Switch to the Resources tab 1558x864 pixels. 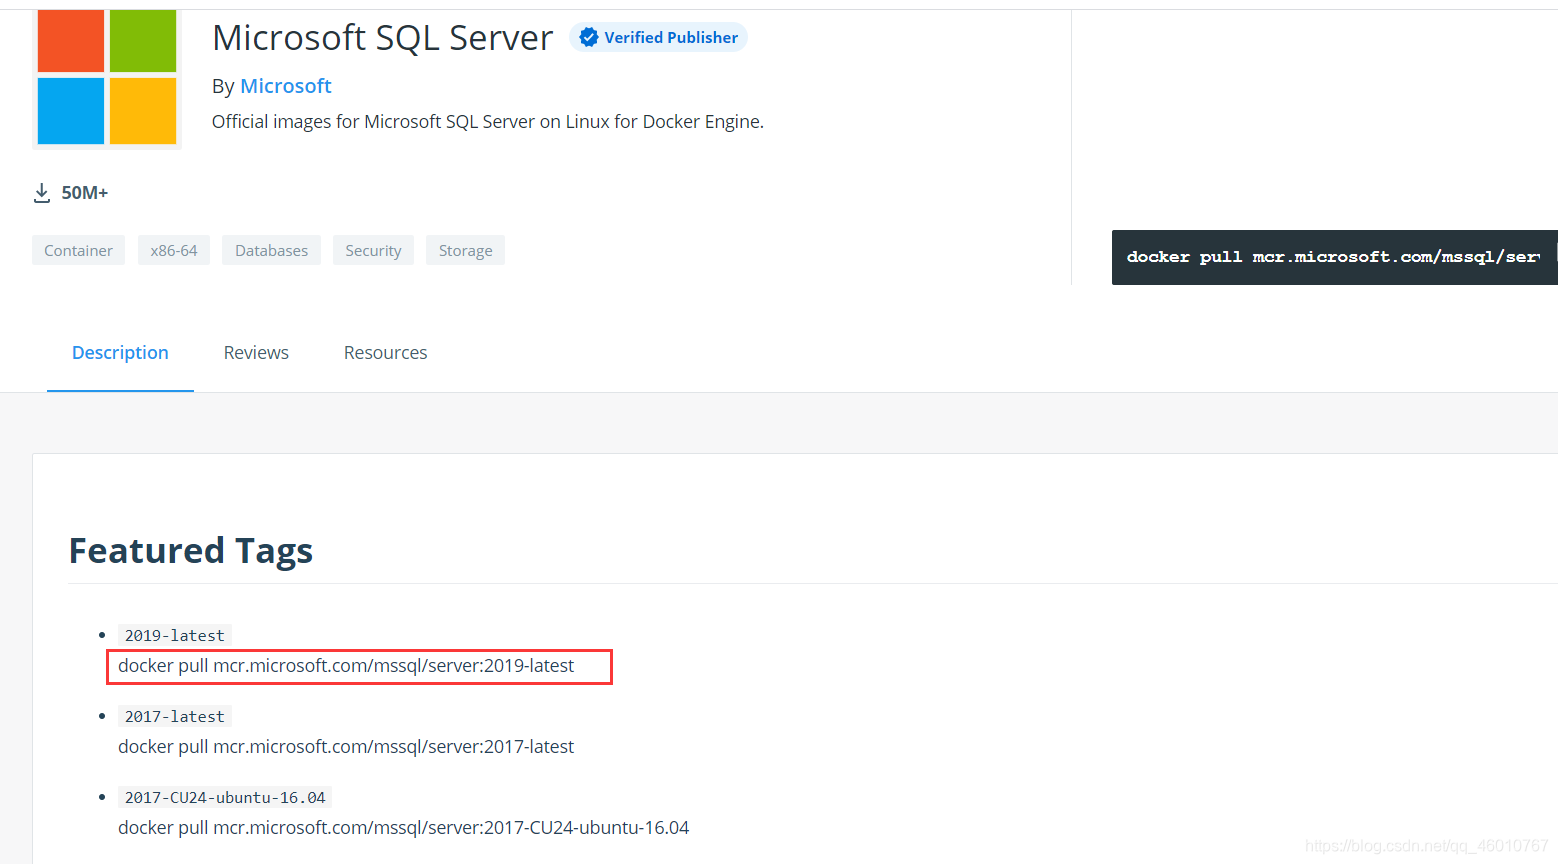point(385,353)
